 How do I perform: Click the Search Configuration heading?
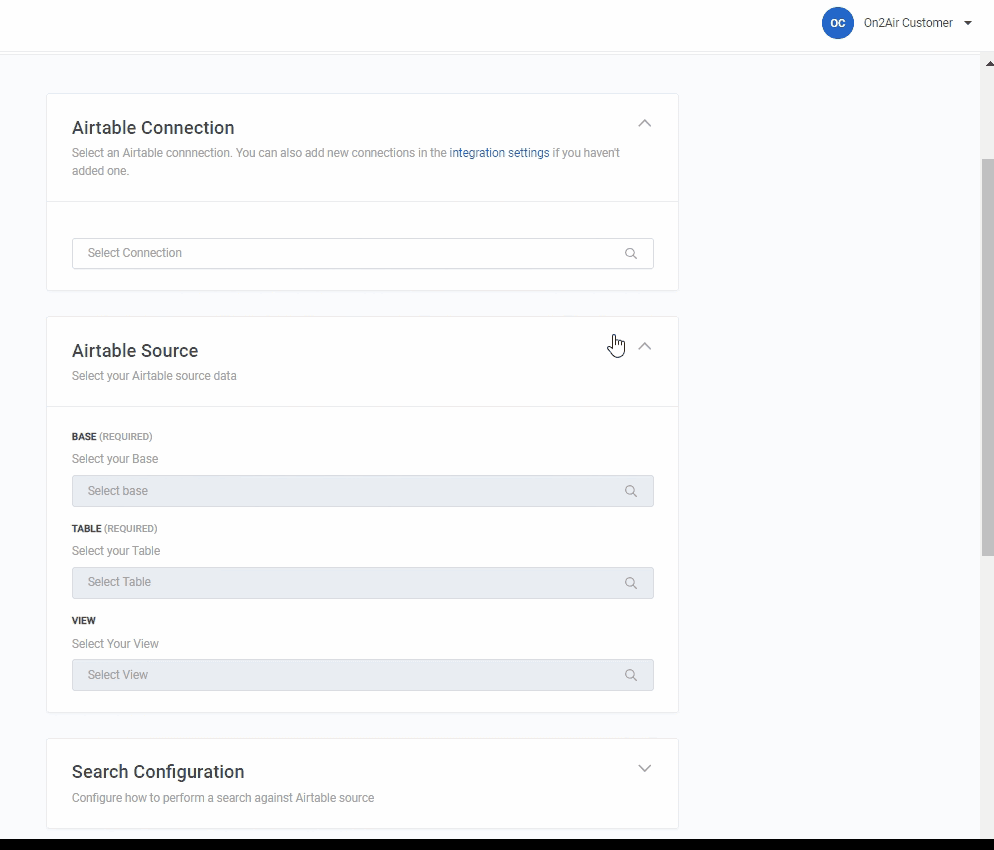point(158,772)
